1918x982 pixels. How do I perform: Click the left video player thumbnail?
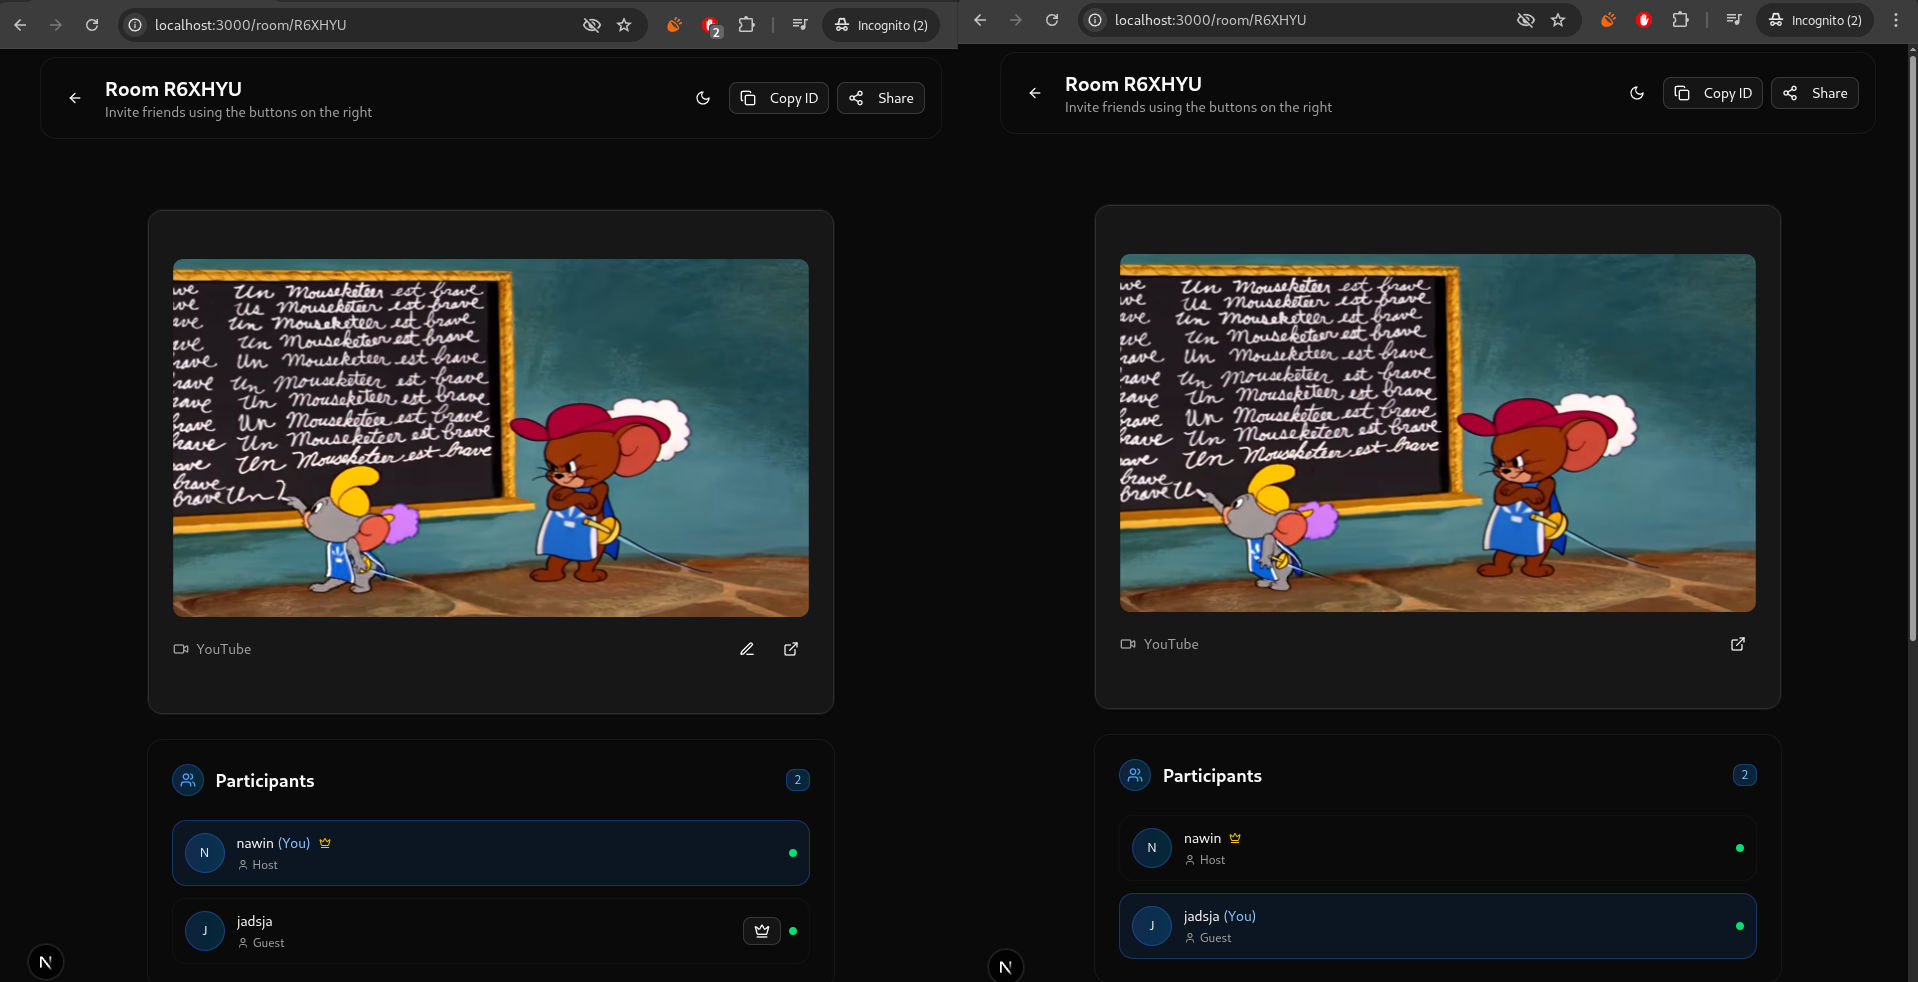pos(490,438)
